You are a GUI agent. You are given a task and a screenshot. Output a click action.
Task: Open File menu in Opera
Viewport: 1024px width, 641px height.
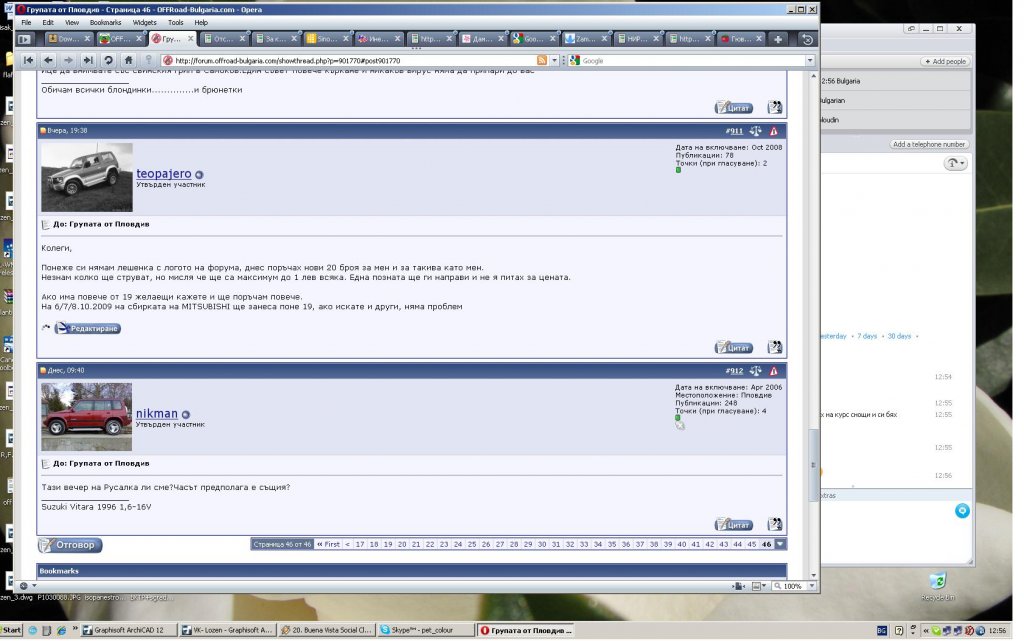[26, 22]
